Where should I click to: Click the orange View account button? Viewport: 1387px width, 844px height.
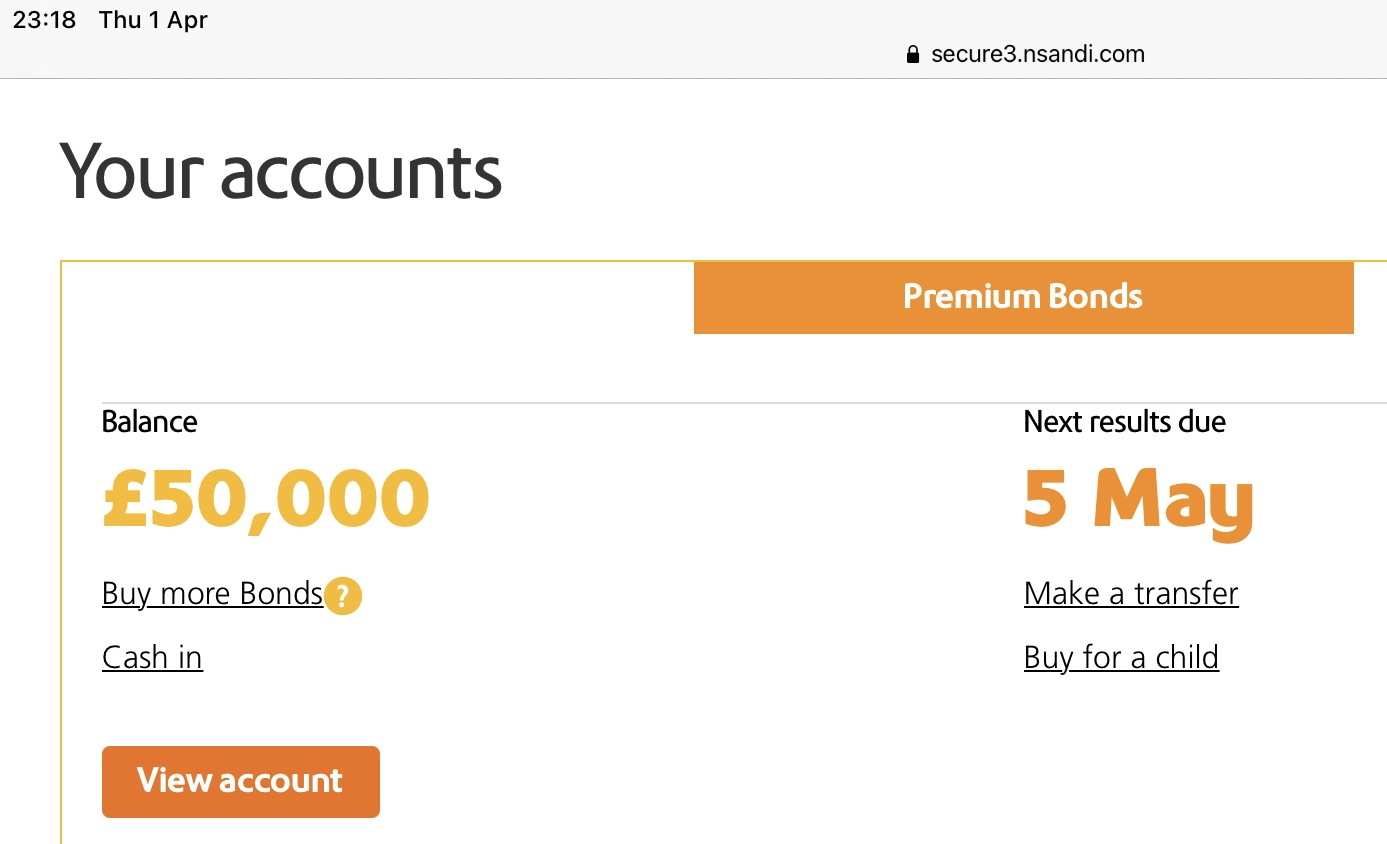click(x=241, y=782)
